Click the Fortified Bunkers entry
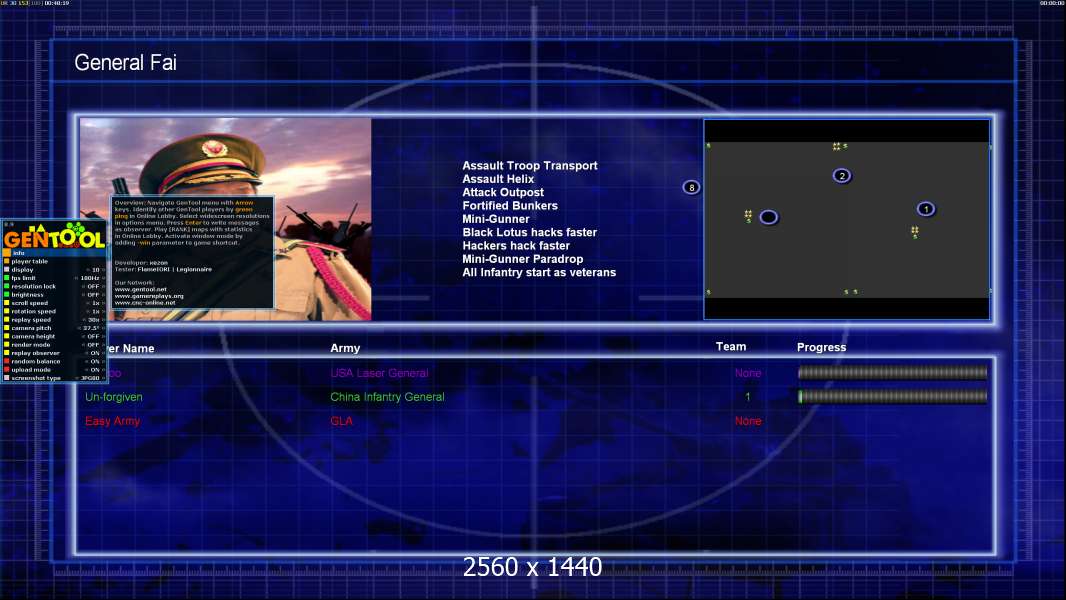This screenshot has height=600, width=1066. tap(510, 206)
